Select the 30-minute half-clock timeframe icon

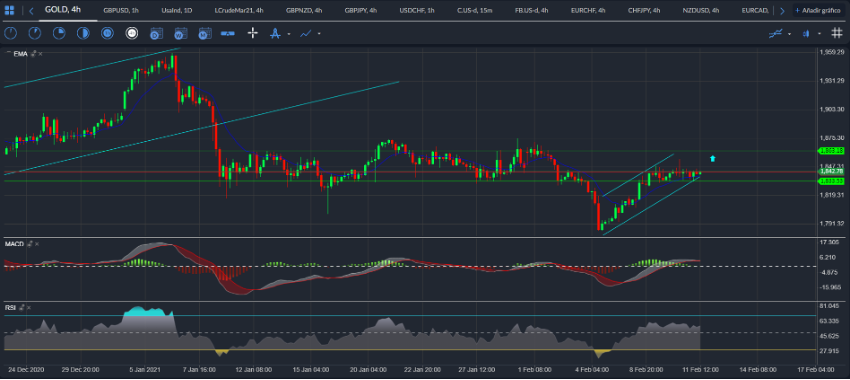coord(83,34)
